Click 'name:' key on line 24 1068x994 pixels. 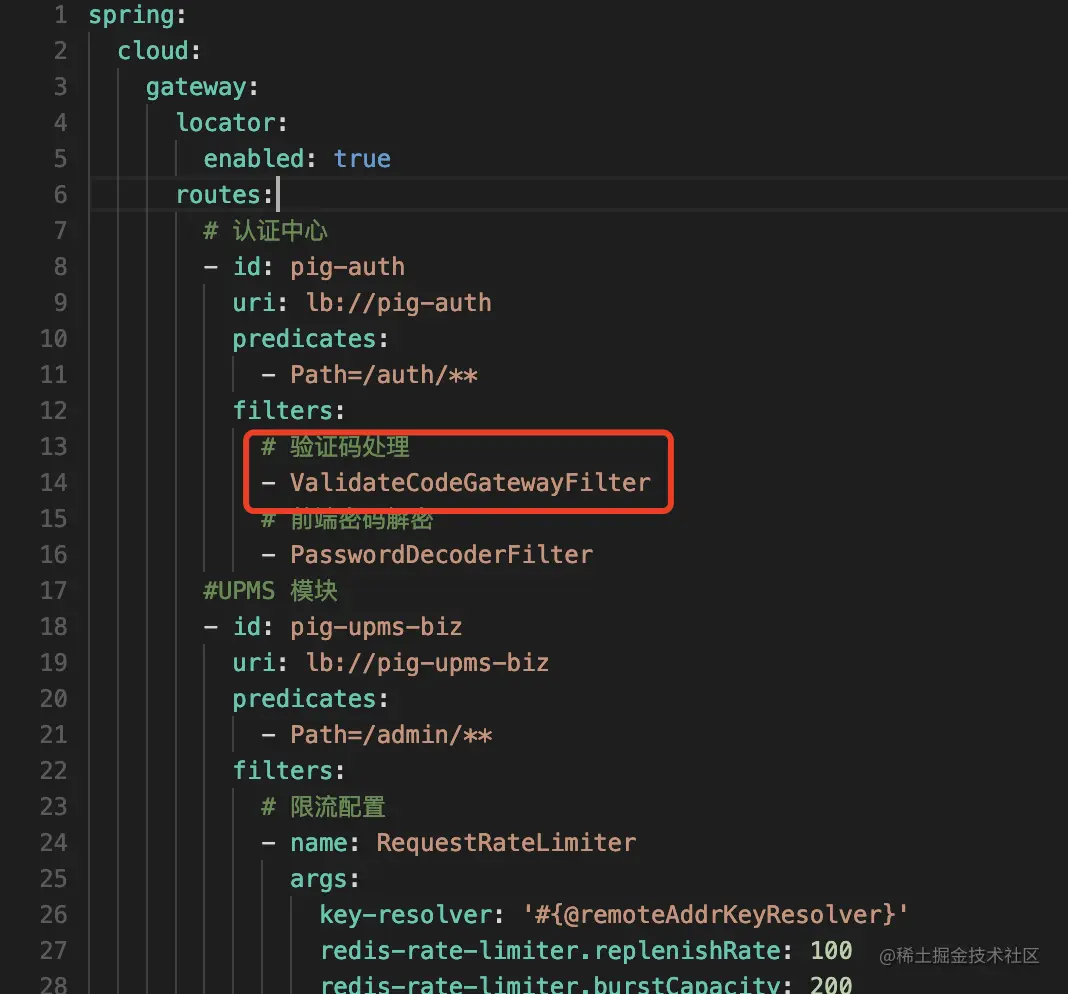(x=324, y=843)
